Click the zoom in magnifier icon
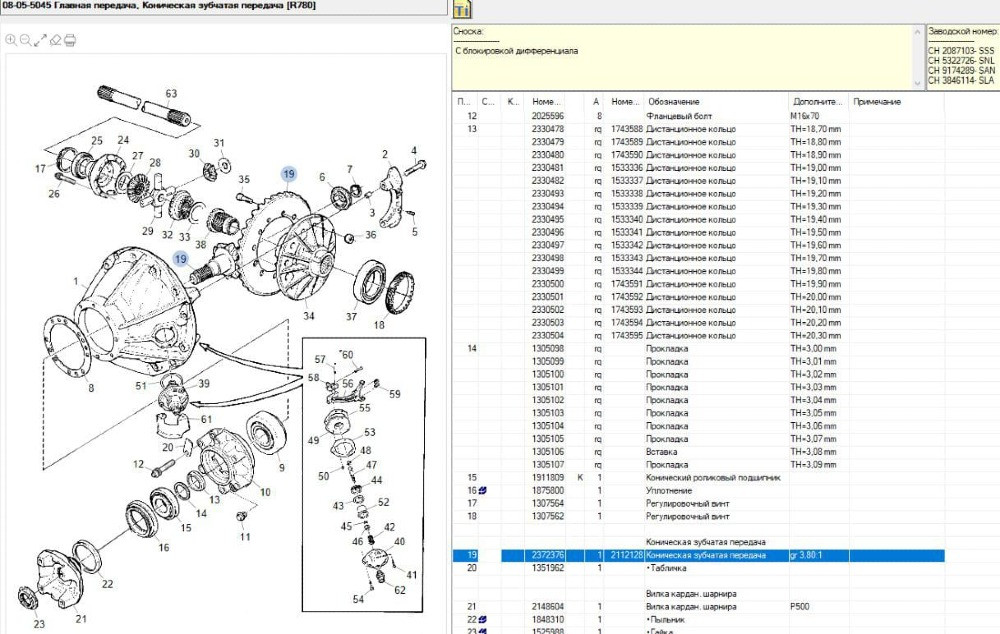 click(x=11, y=40)
